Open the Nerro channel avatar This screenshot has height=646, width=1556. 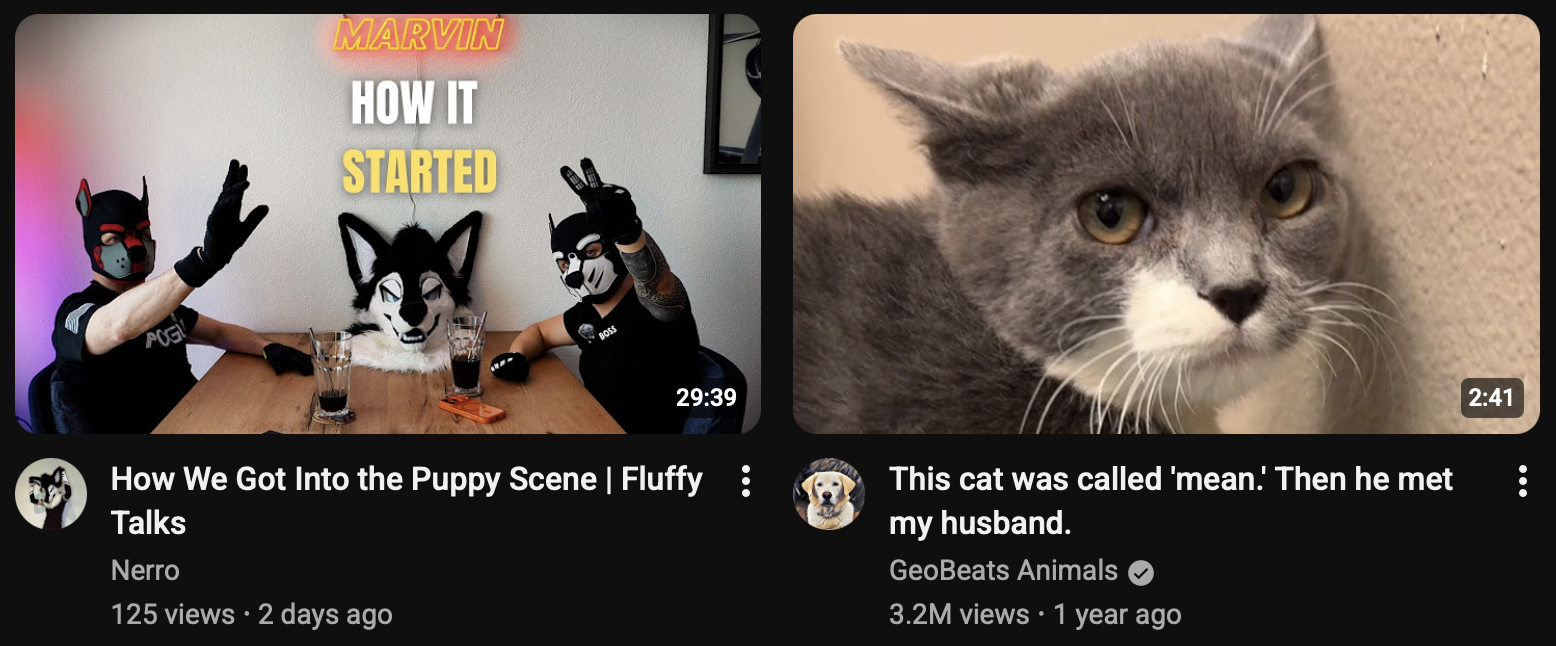pyautogui.click(x=51, y=494)
